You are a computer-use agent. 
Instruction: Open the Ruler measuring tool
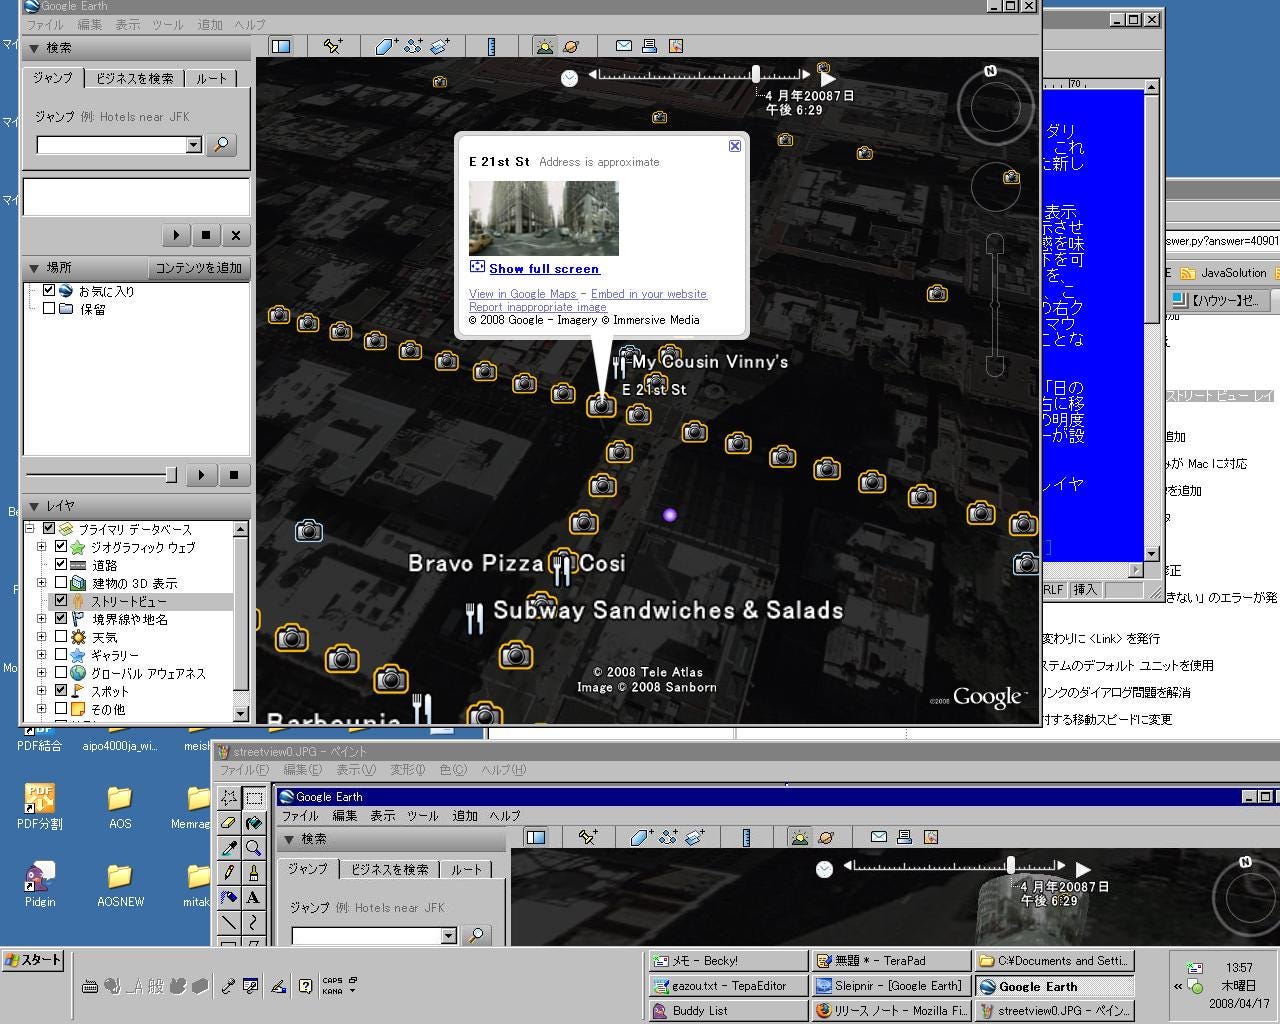tap(491, 46)
